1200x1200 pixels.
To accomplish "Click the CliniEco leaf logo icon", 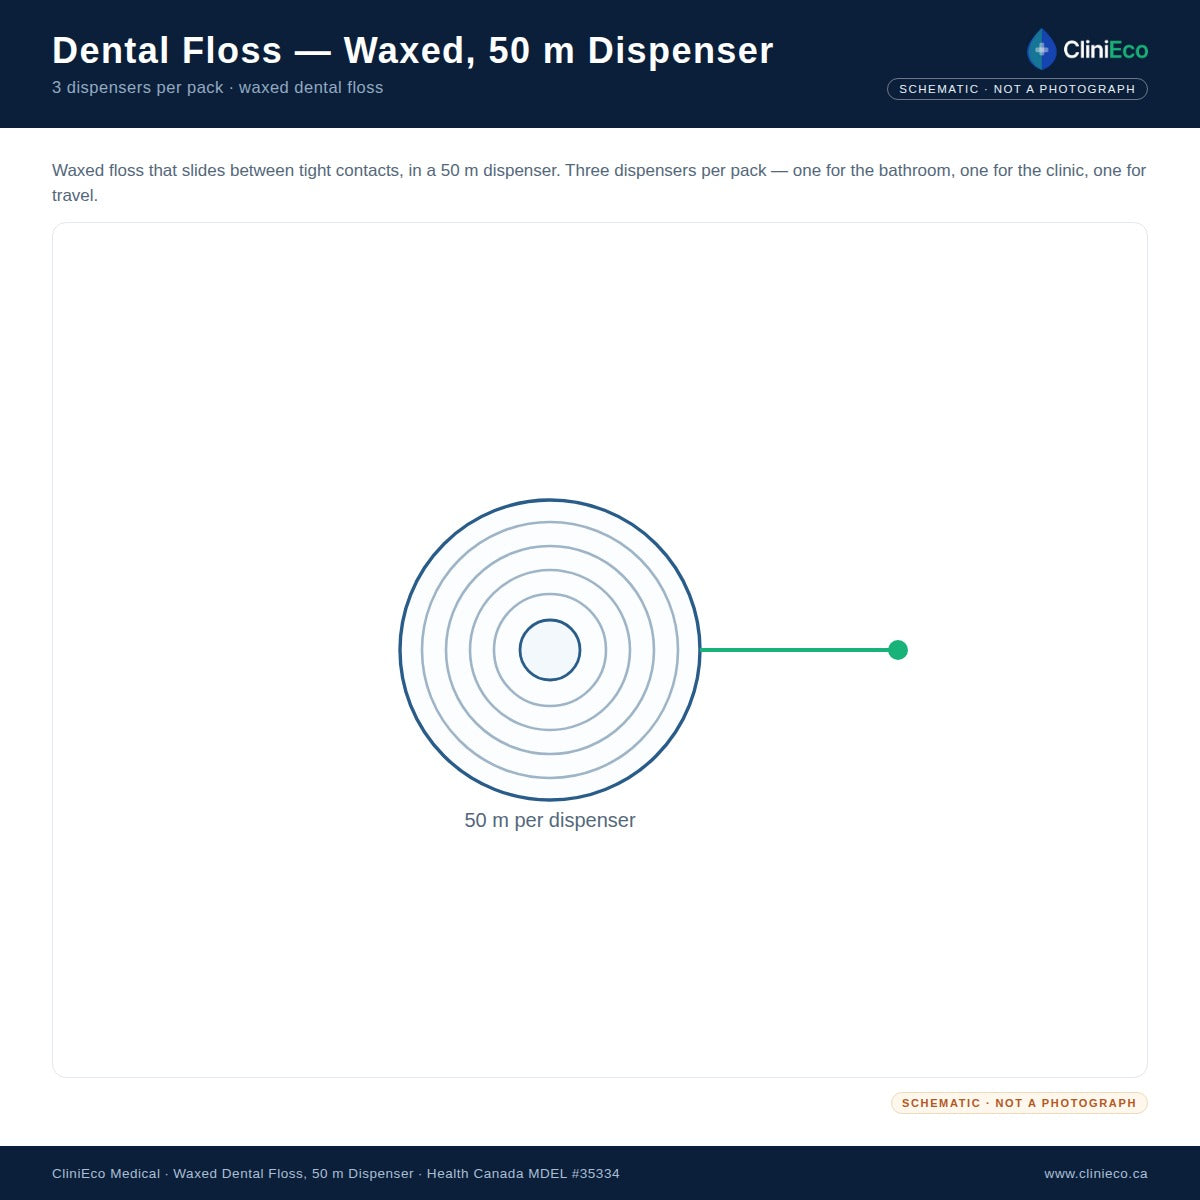I will point(1041,49).
